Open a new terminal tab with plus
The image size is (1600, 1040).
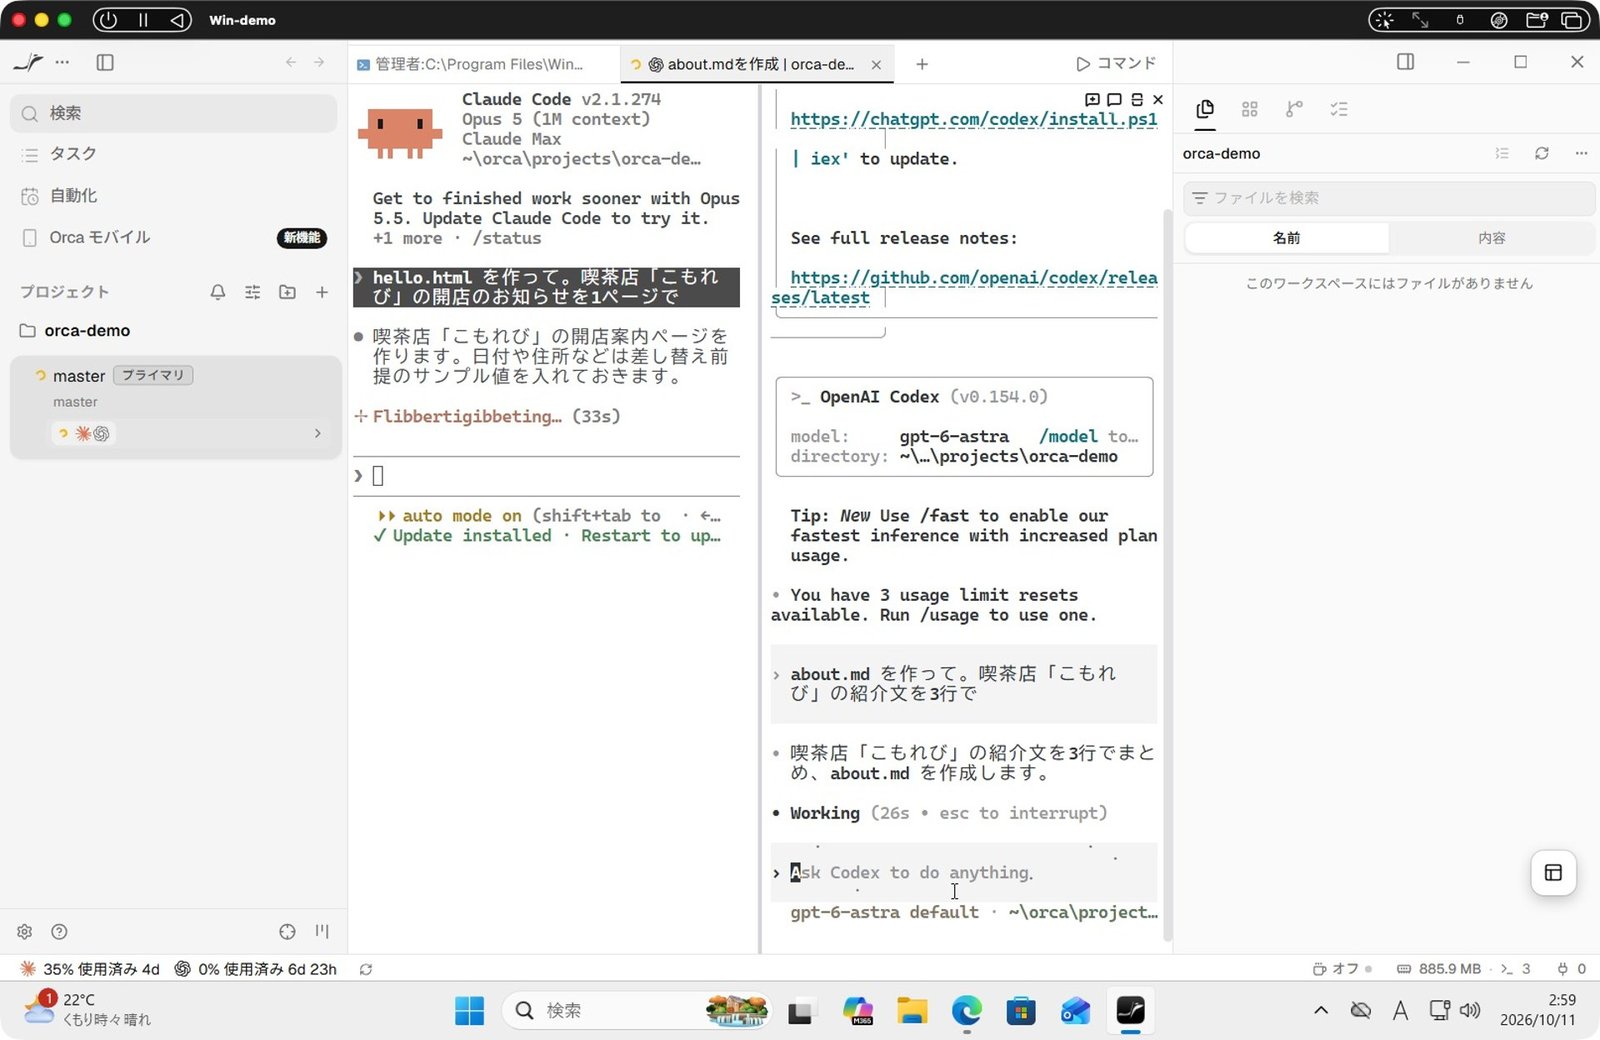point(922,64)
